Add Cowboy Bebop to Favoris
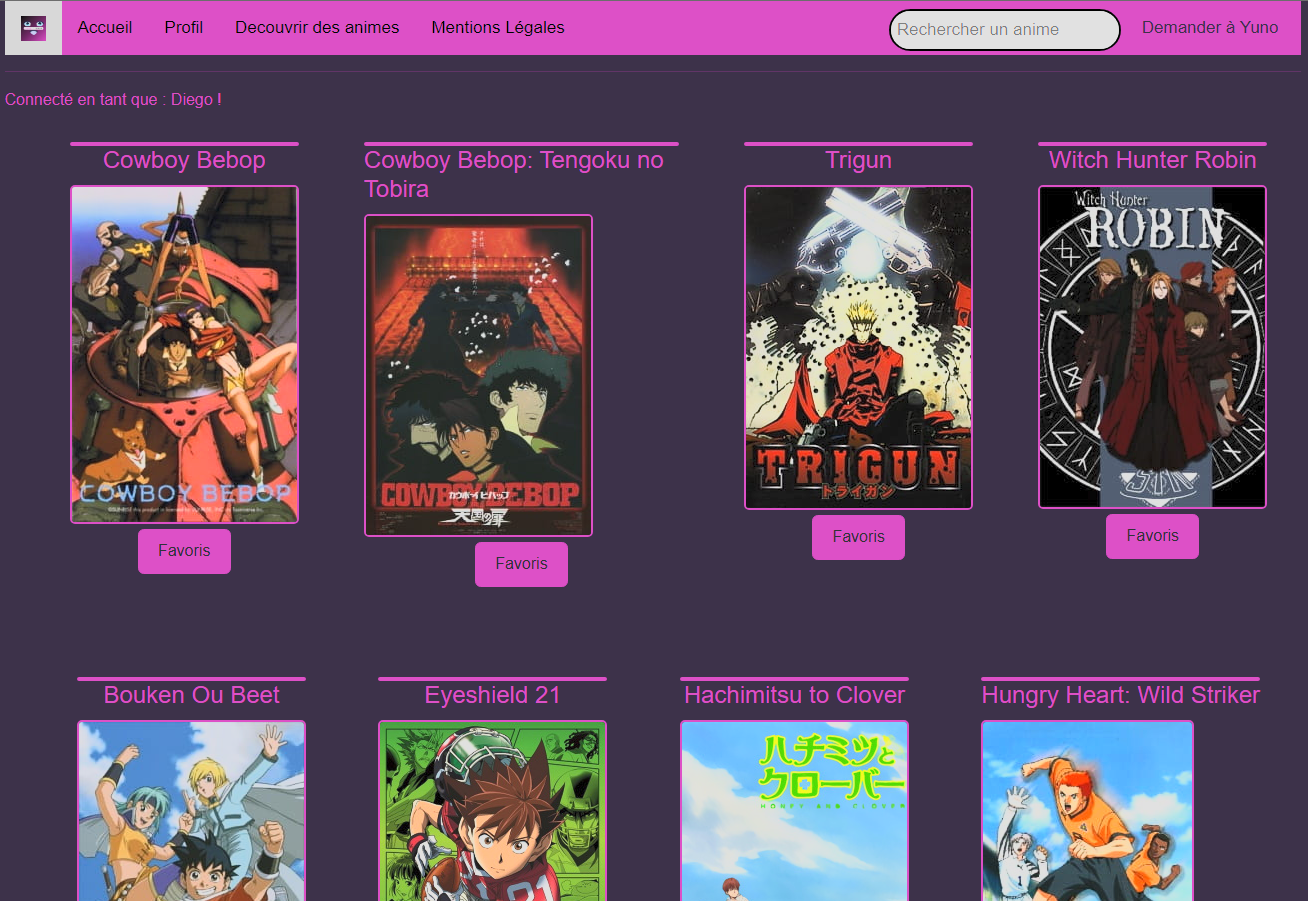This screenshot has width=1308, height=901. 184,551
